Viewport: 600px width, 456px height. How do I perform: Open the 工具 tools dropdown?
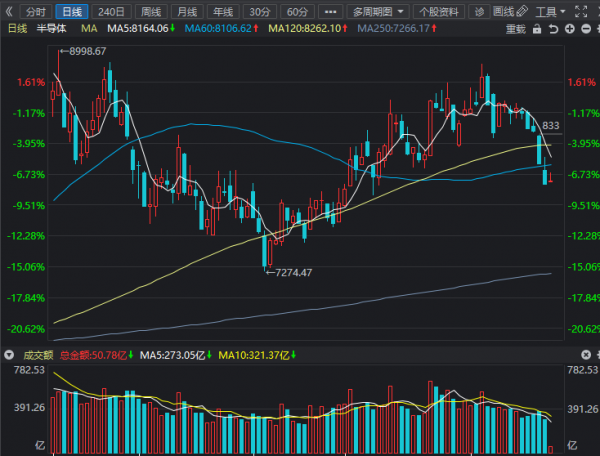point(550,11)
